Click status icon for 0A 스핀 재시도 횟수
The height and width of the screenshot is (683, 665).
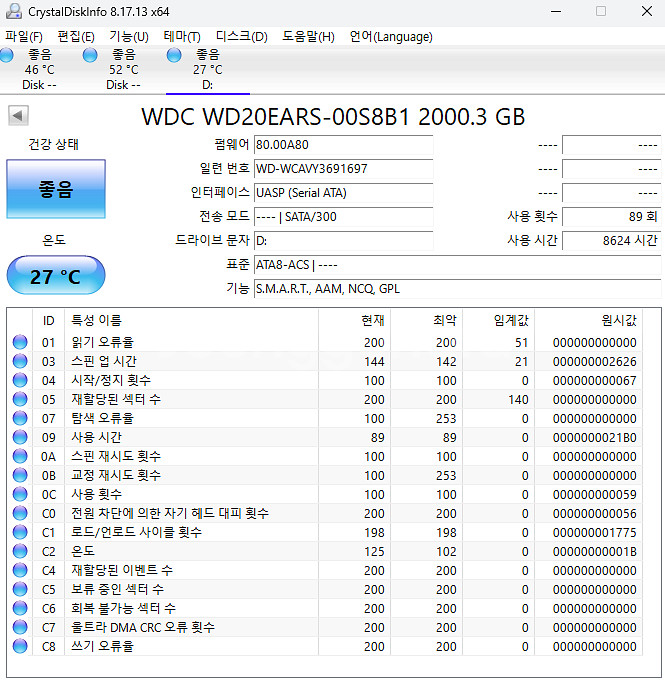pos(20,456)
